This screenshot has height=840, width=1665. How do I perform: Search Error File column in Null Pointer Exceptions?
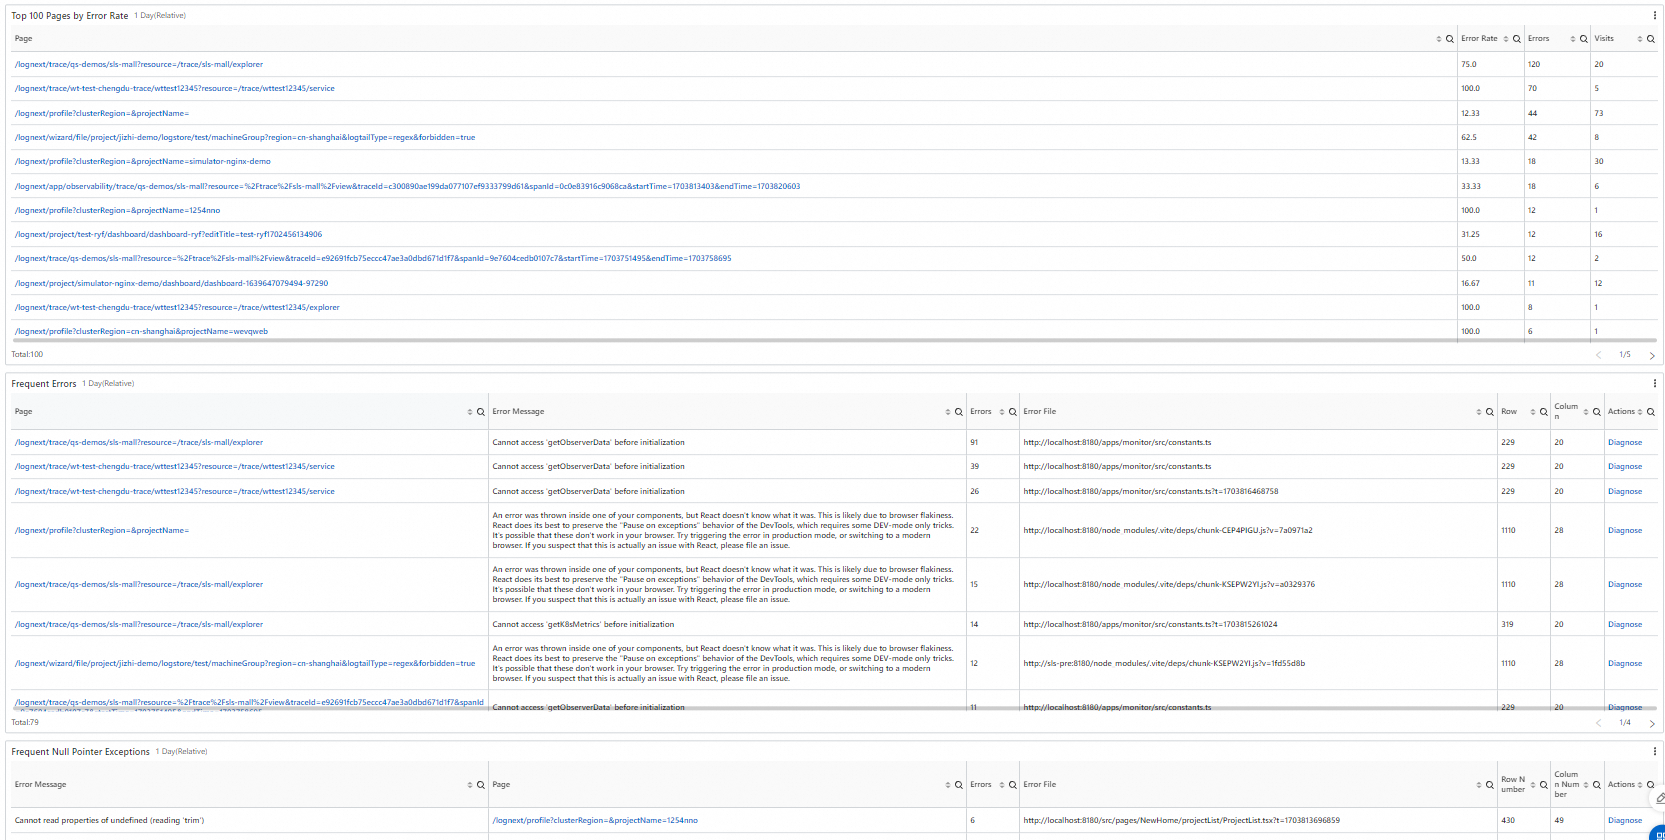click(1490, 785)
